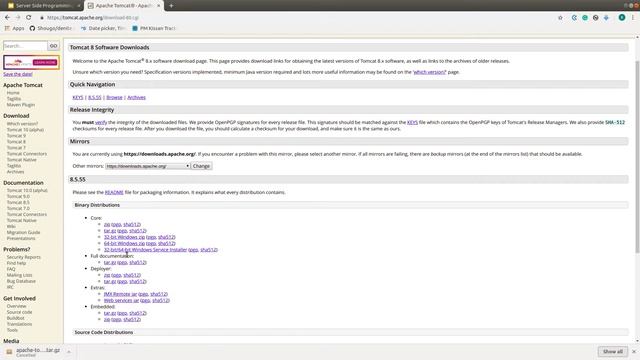This screenshot has width=640, height=360.
Task: Download the Web services jar
Action: (121, 300)
